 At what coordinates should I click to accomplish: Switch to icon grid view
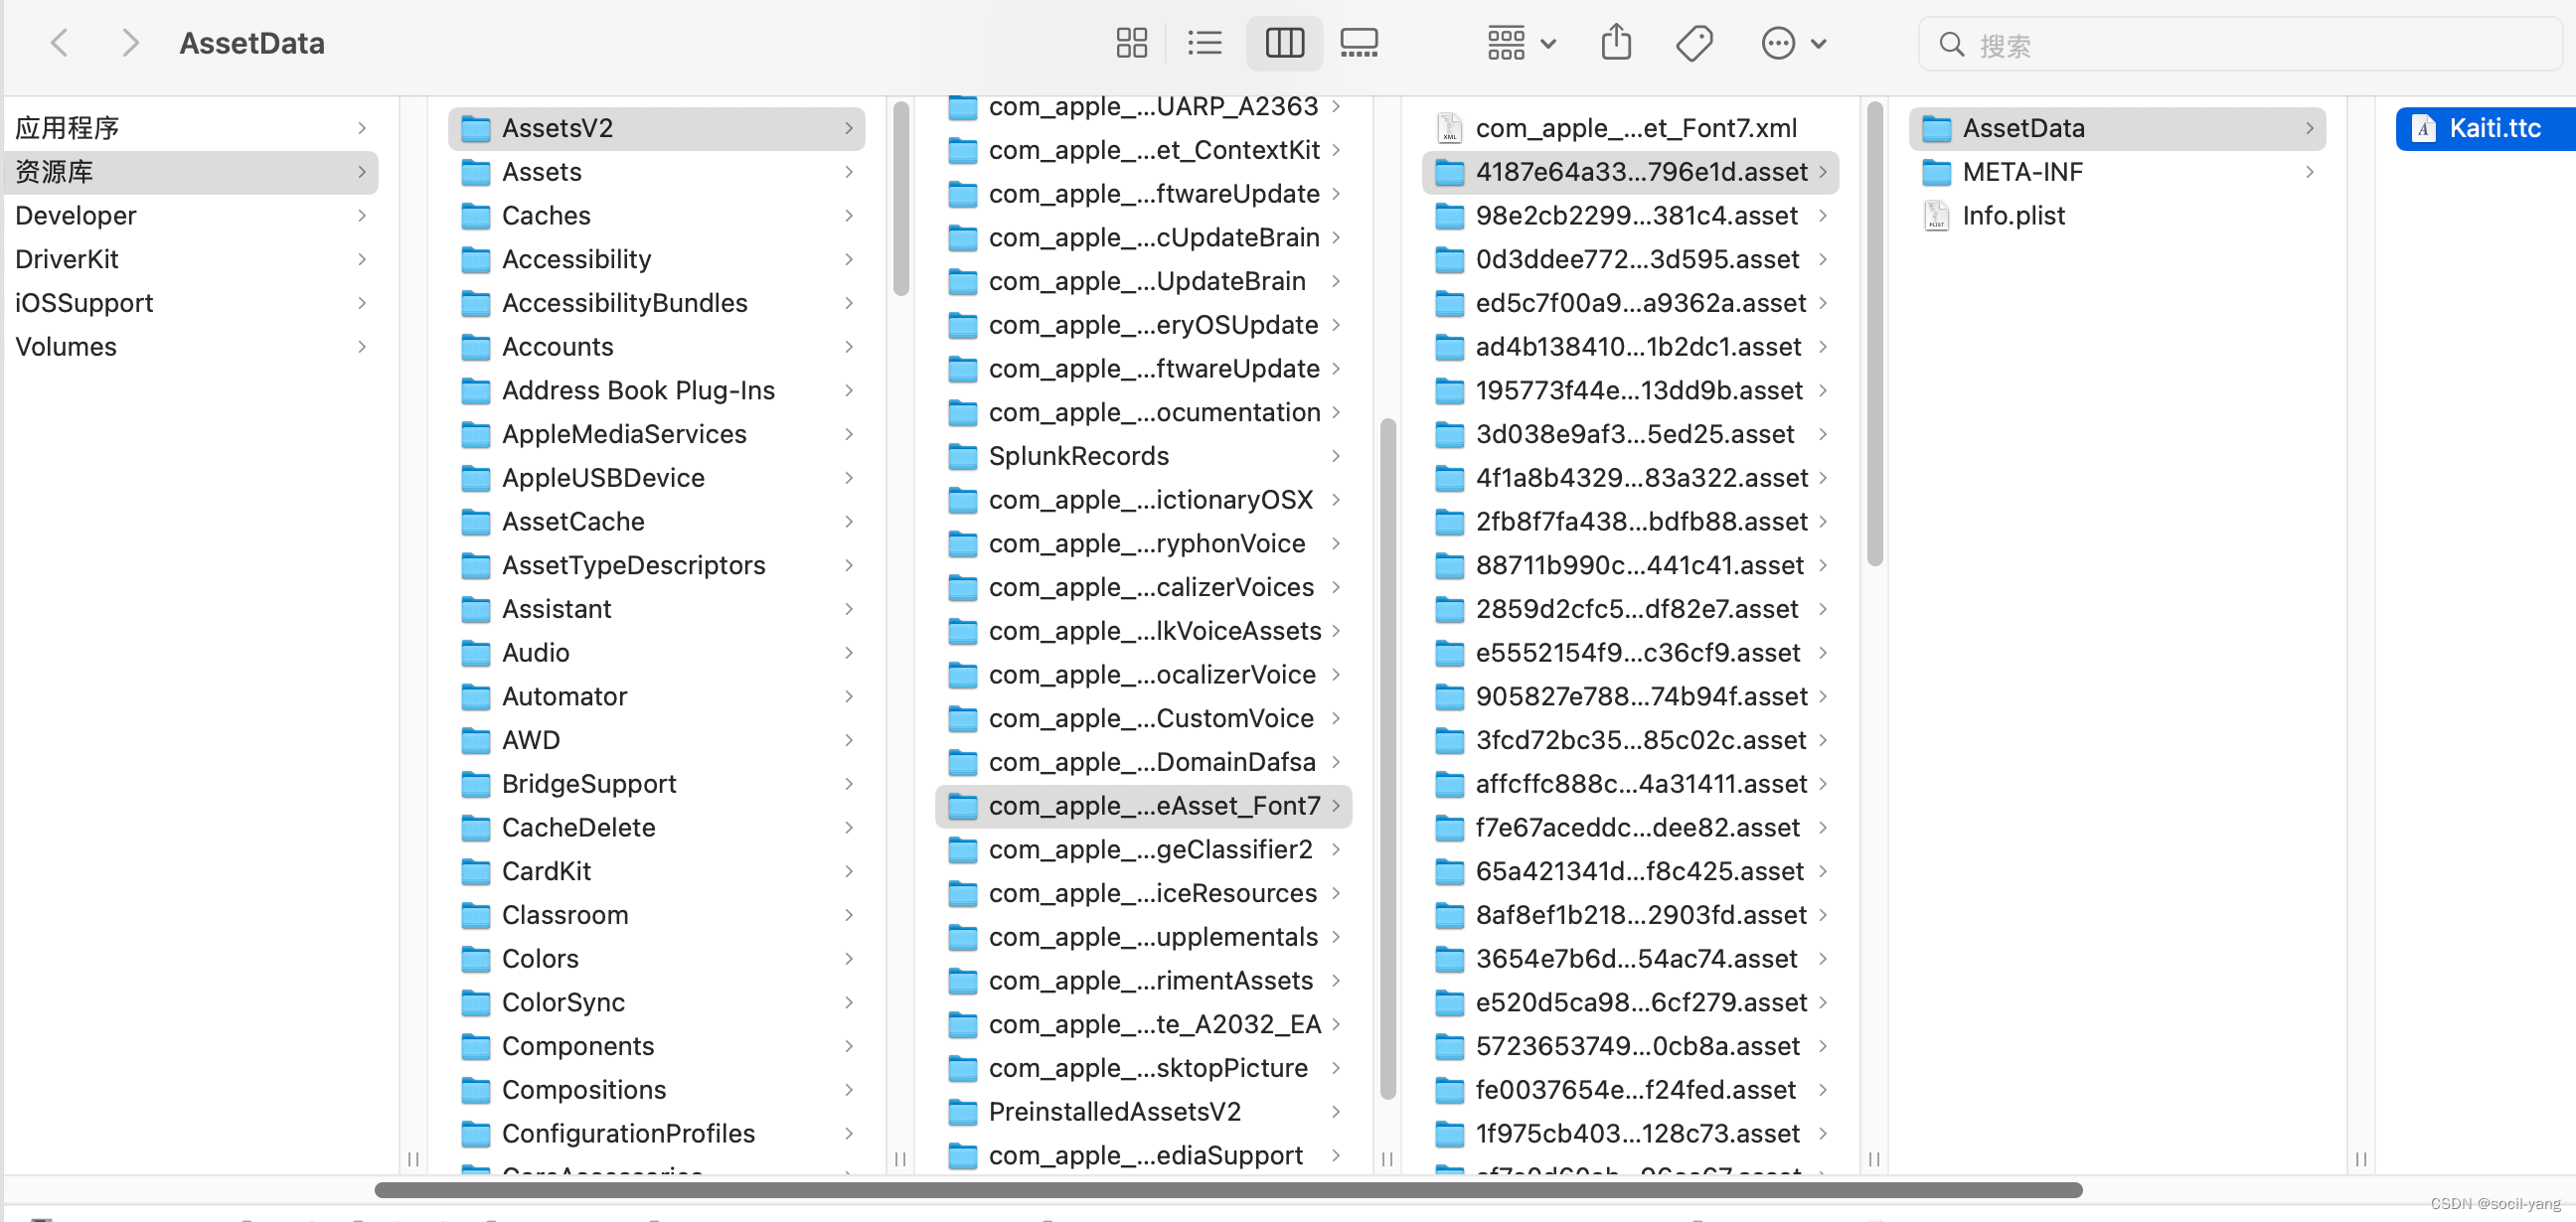(x=1131, y=43)
